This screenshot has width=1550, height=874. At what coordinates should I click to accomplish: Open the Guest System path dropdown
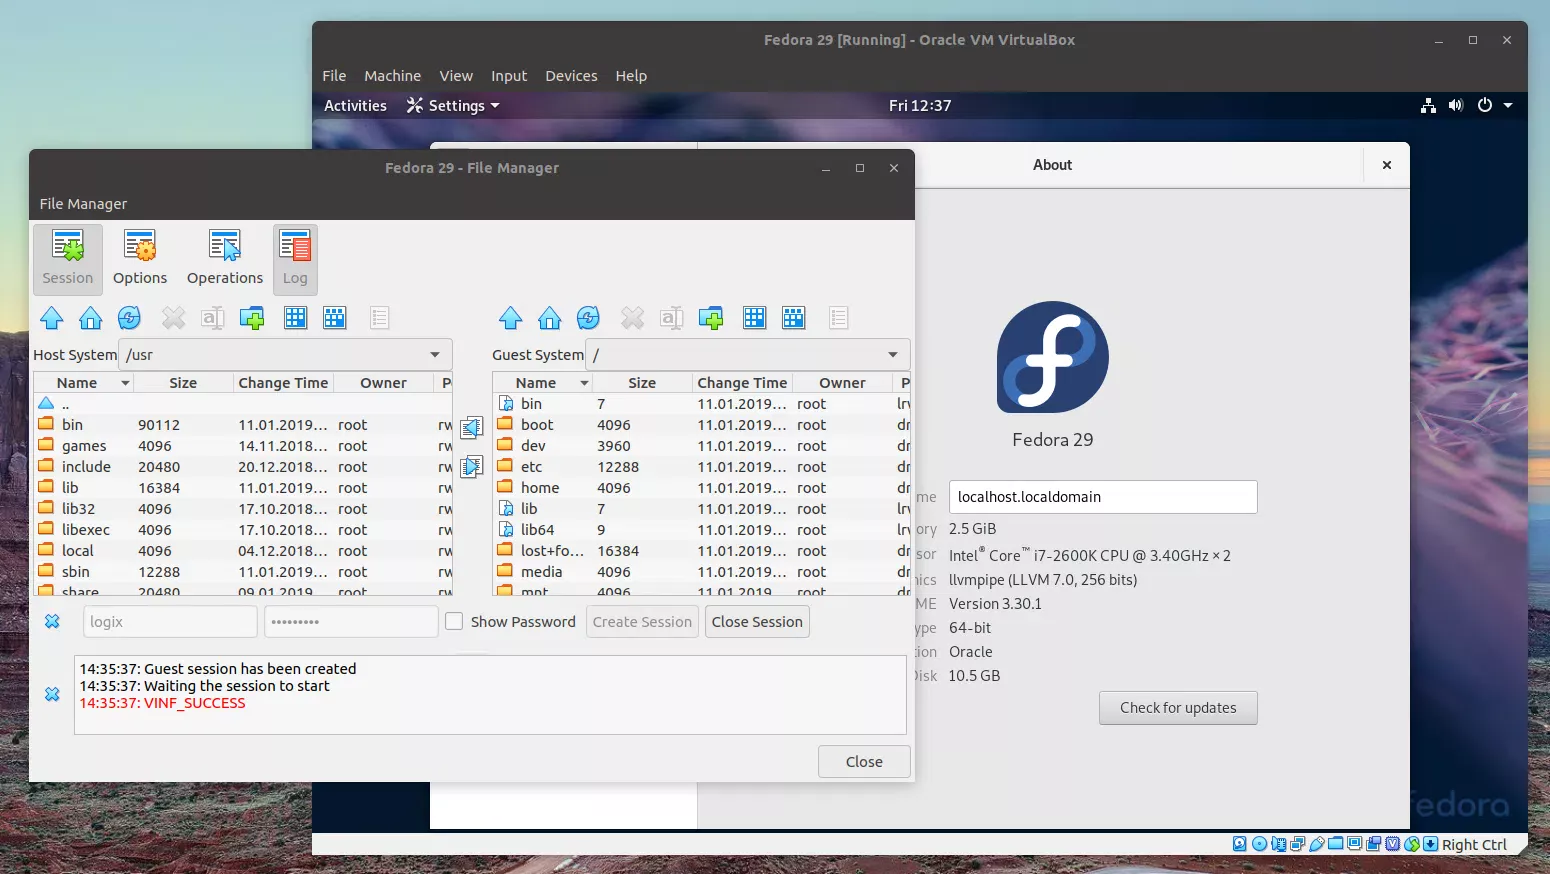[890, 354]
